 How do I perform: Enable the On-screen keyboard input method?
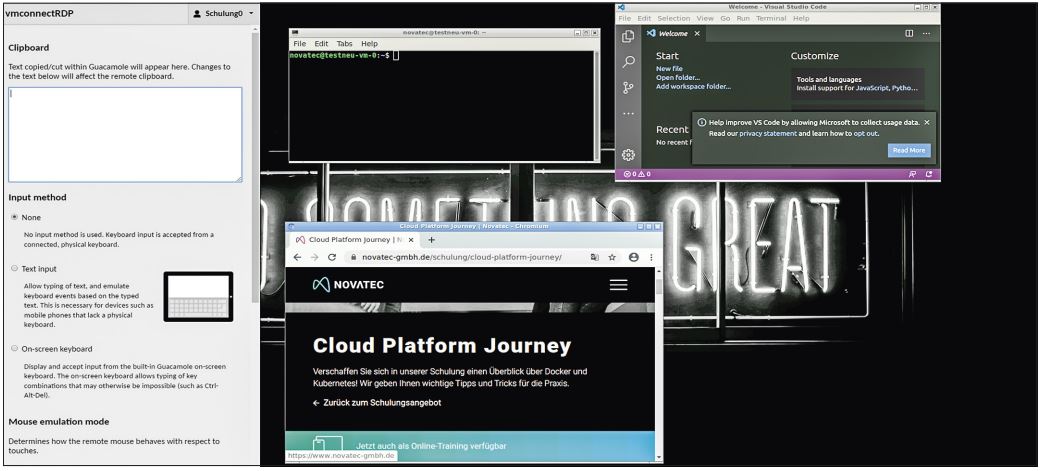pos(14,348)
